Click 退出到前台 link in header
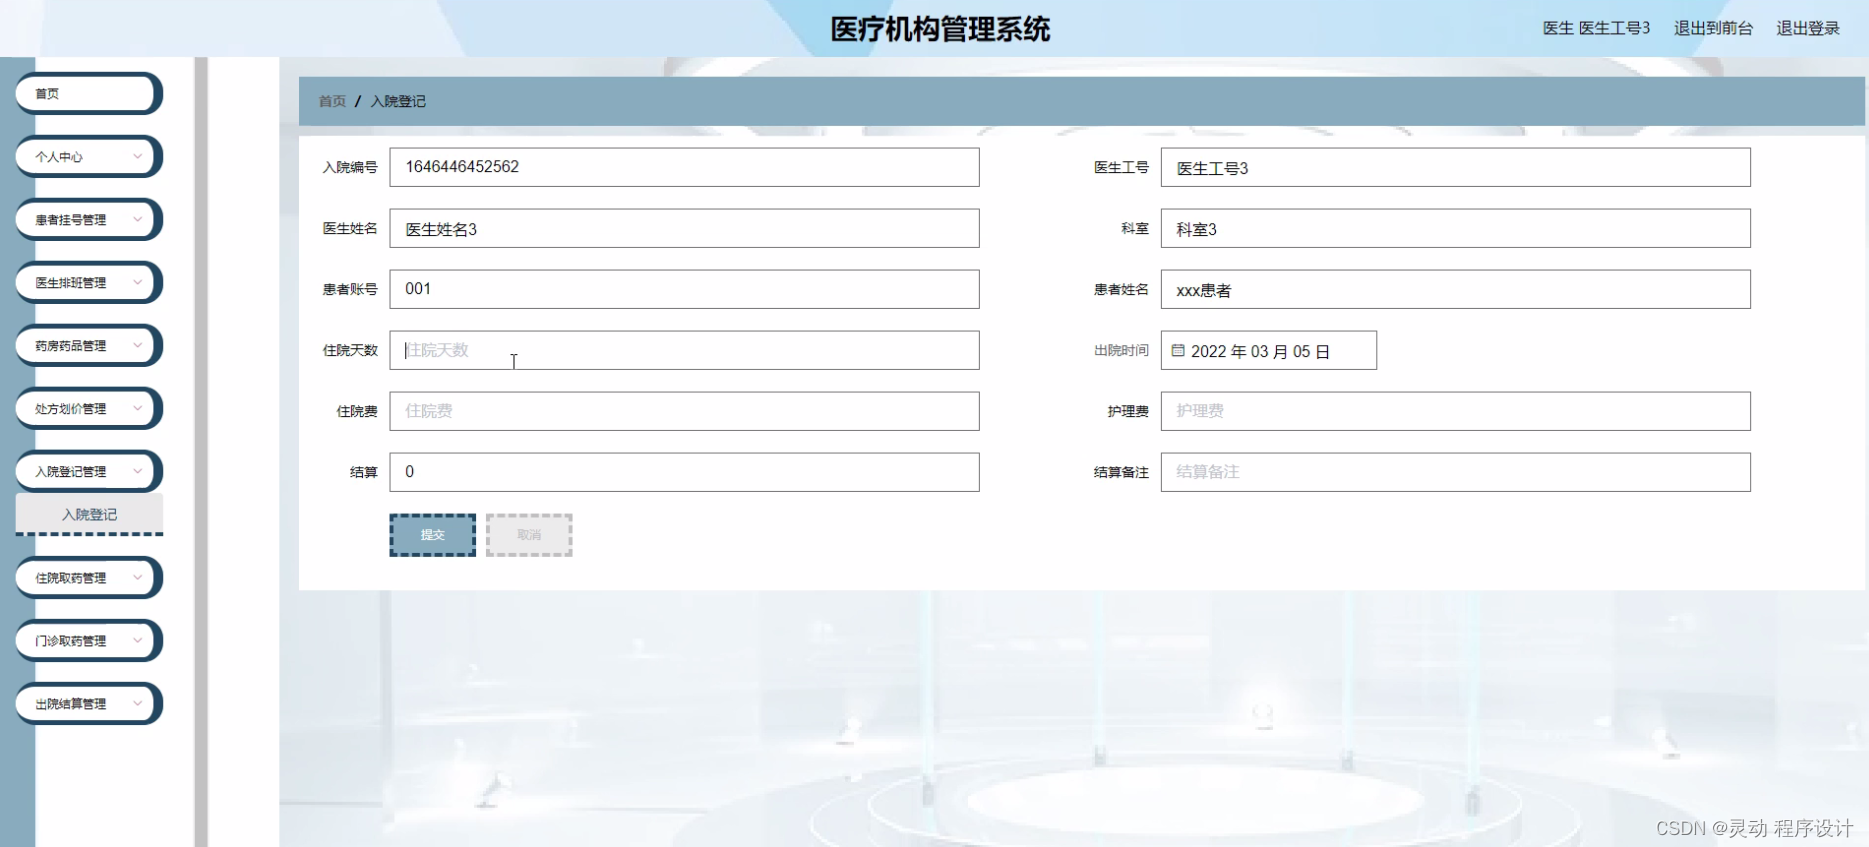 coord(1713,28)
